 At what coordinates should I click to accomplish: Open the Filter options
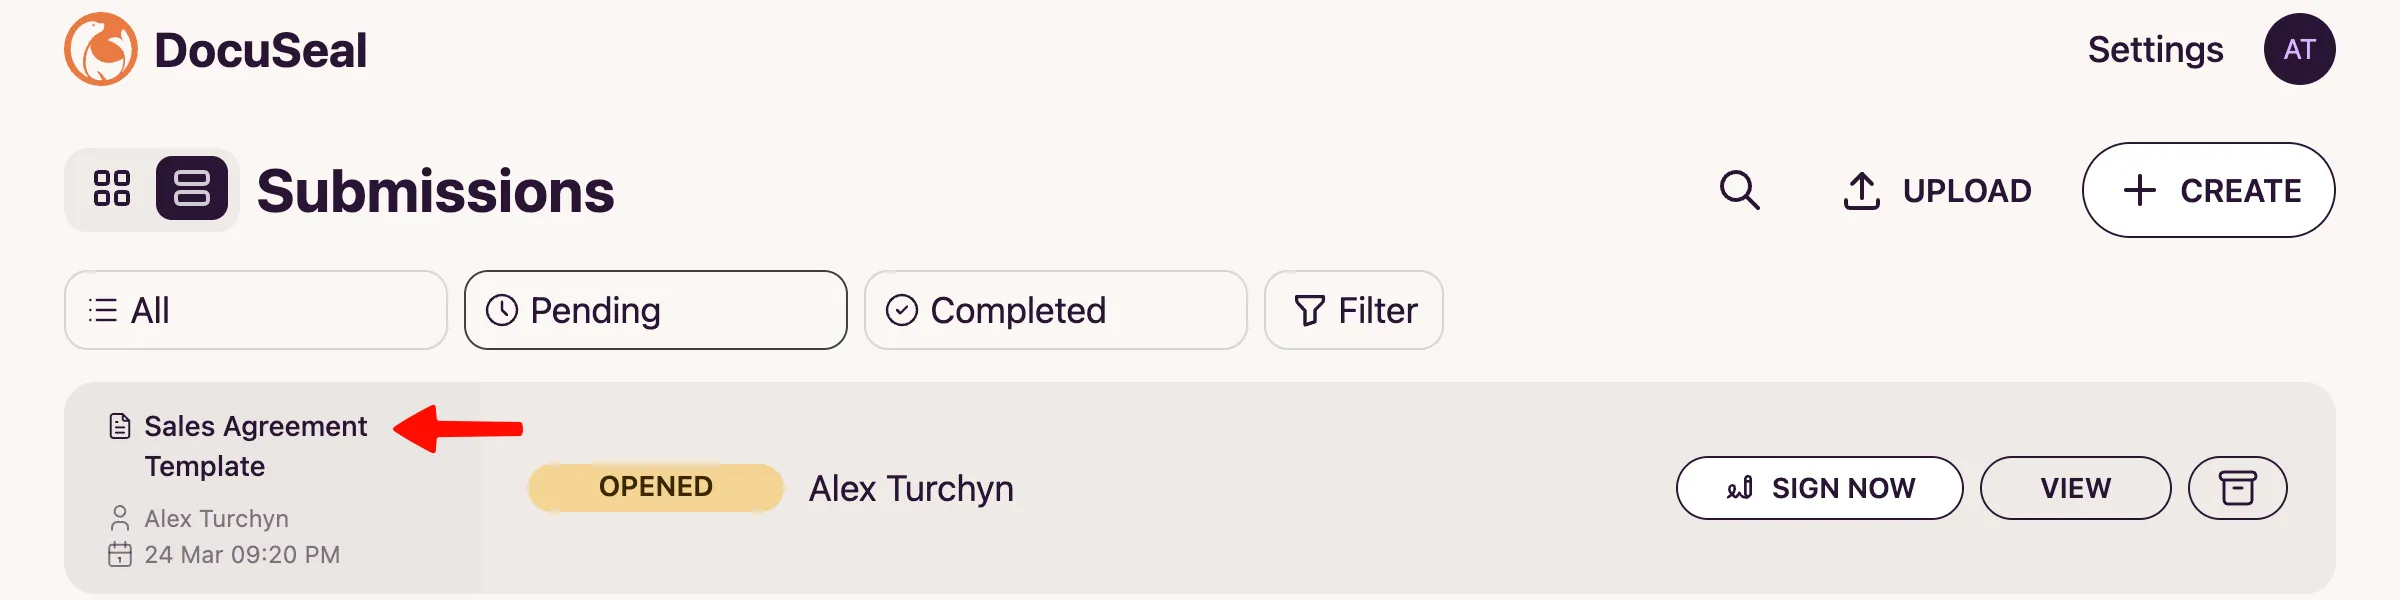1353,310
